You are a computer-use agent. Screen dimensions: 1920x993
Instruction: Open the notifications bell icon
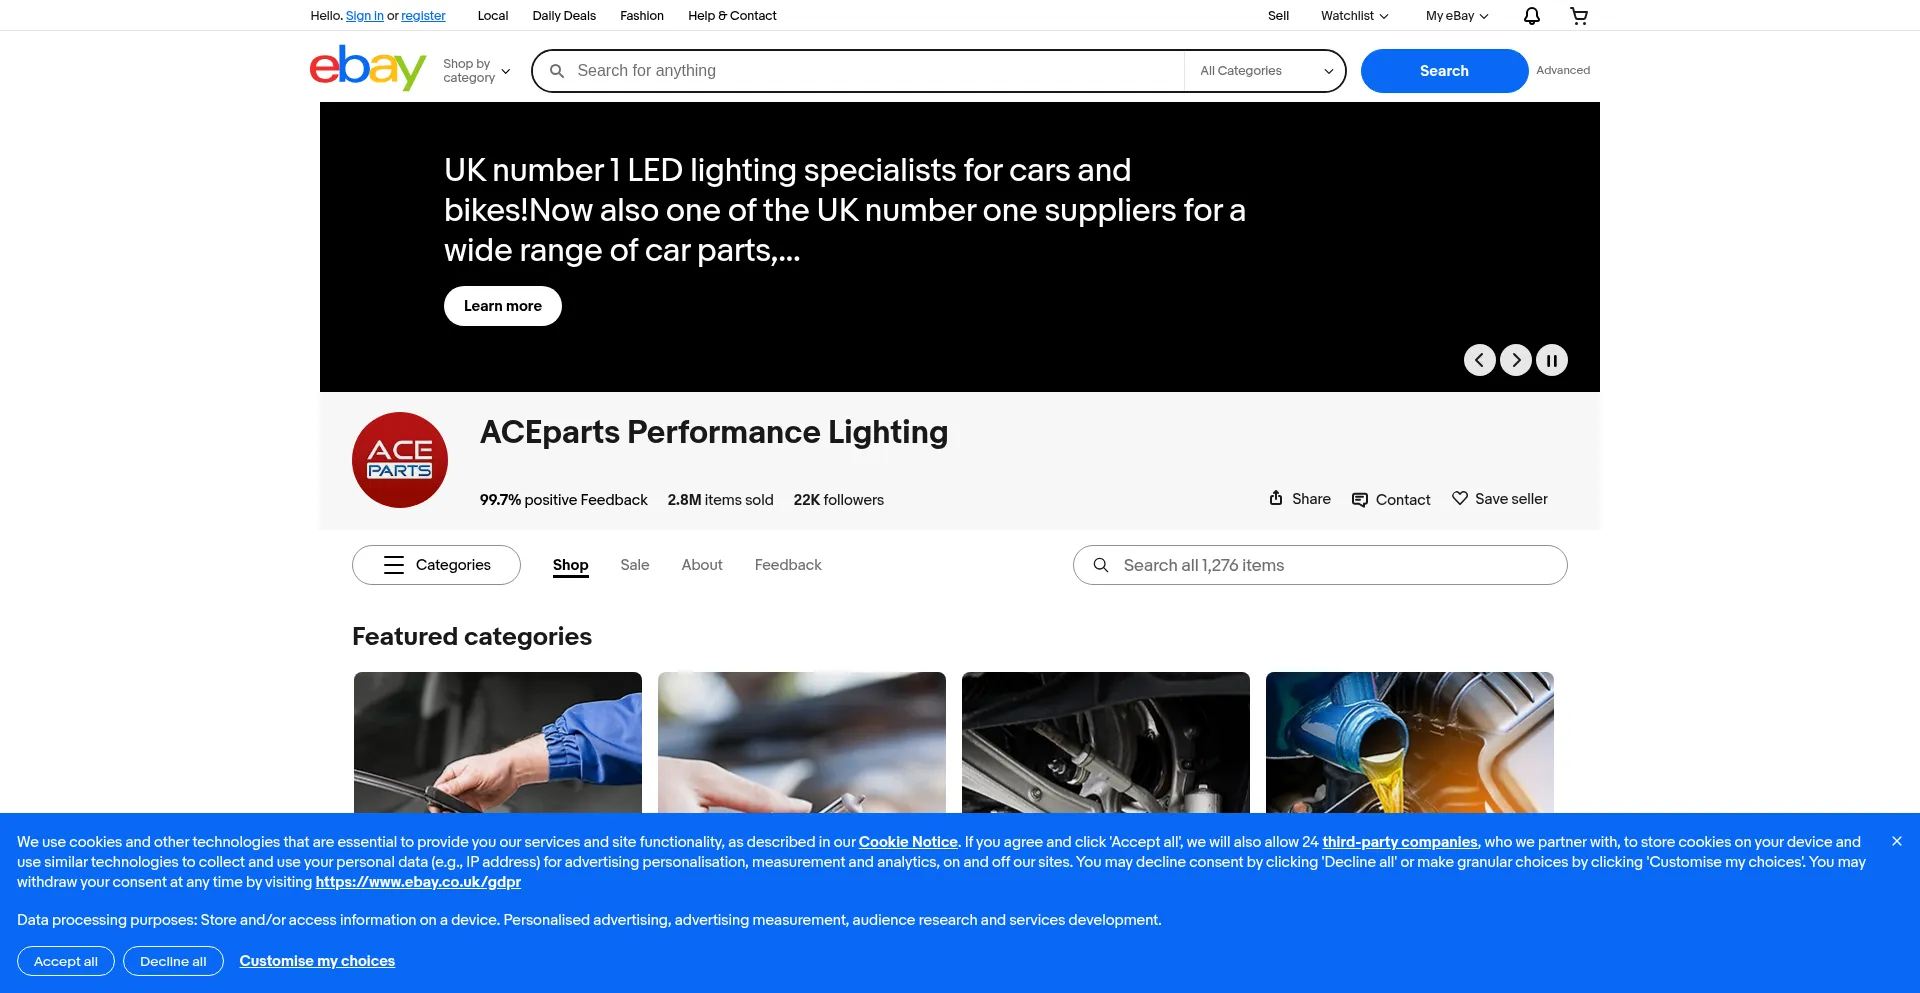point(1531,16)
